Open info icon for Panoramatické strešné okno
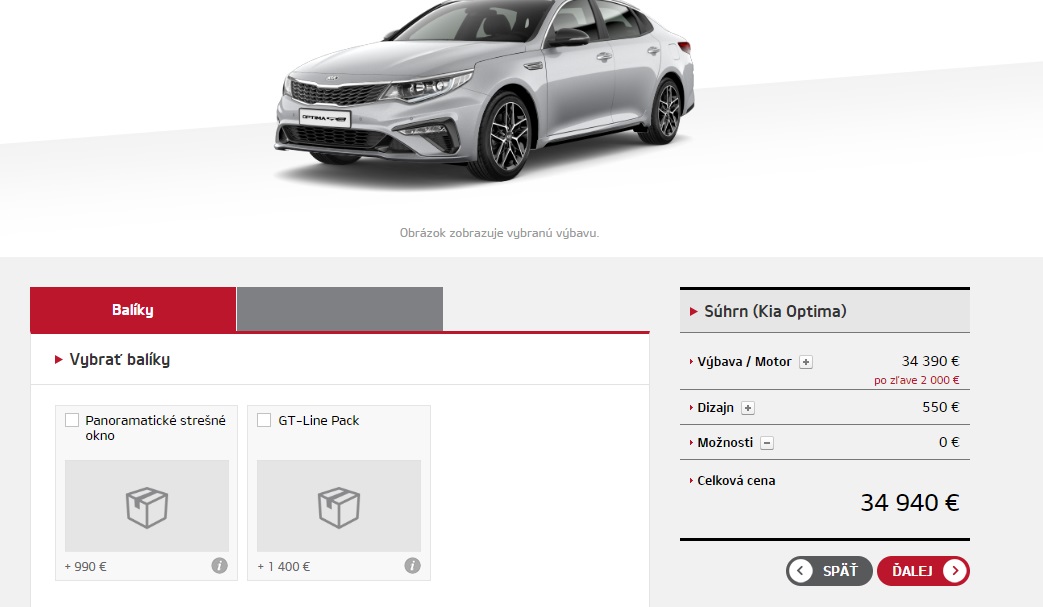Screen dimensions: 1043x607 (x=220, y=566)
